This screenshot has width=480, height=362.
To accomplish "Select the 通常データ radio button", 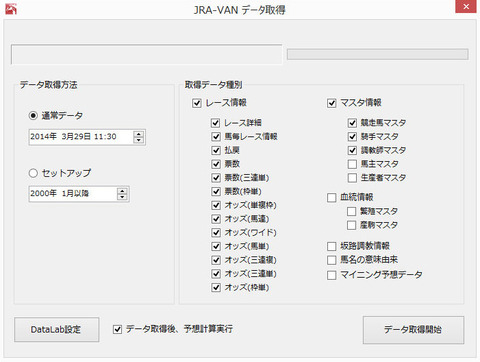I will (33, 116).
